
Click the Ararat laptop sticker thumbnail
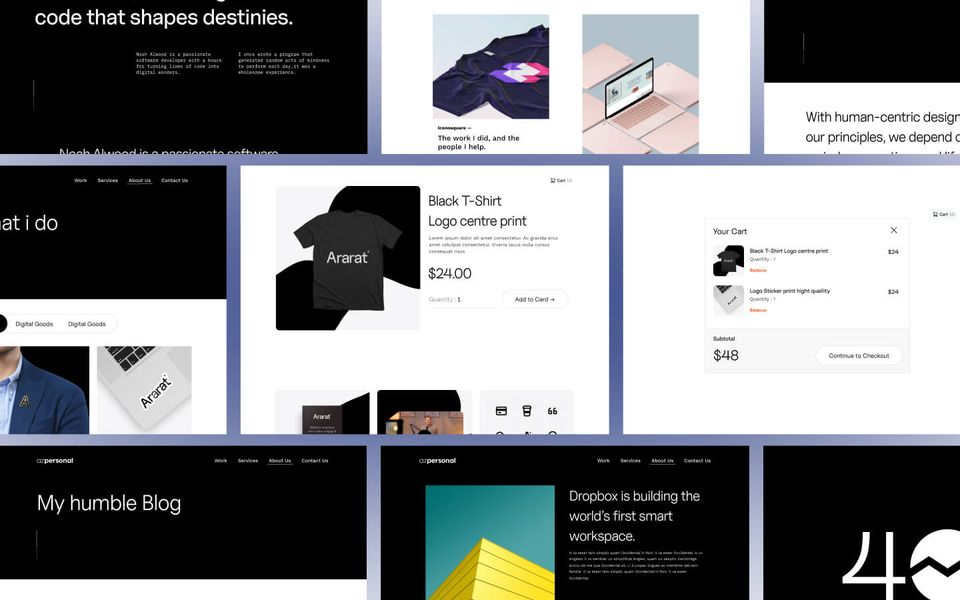(x=144, y=390)
